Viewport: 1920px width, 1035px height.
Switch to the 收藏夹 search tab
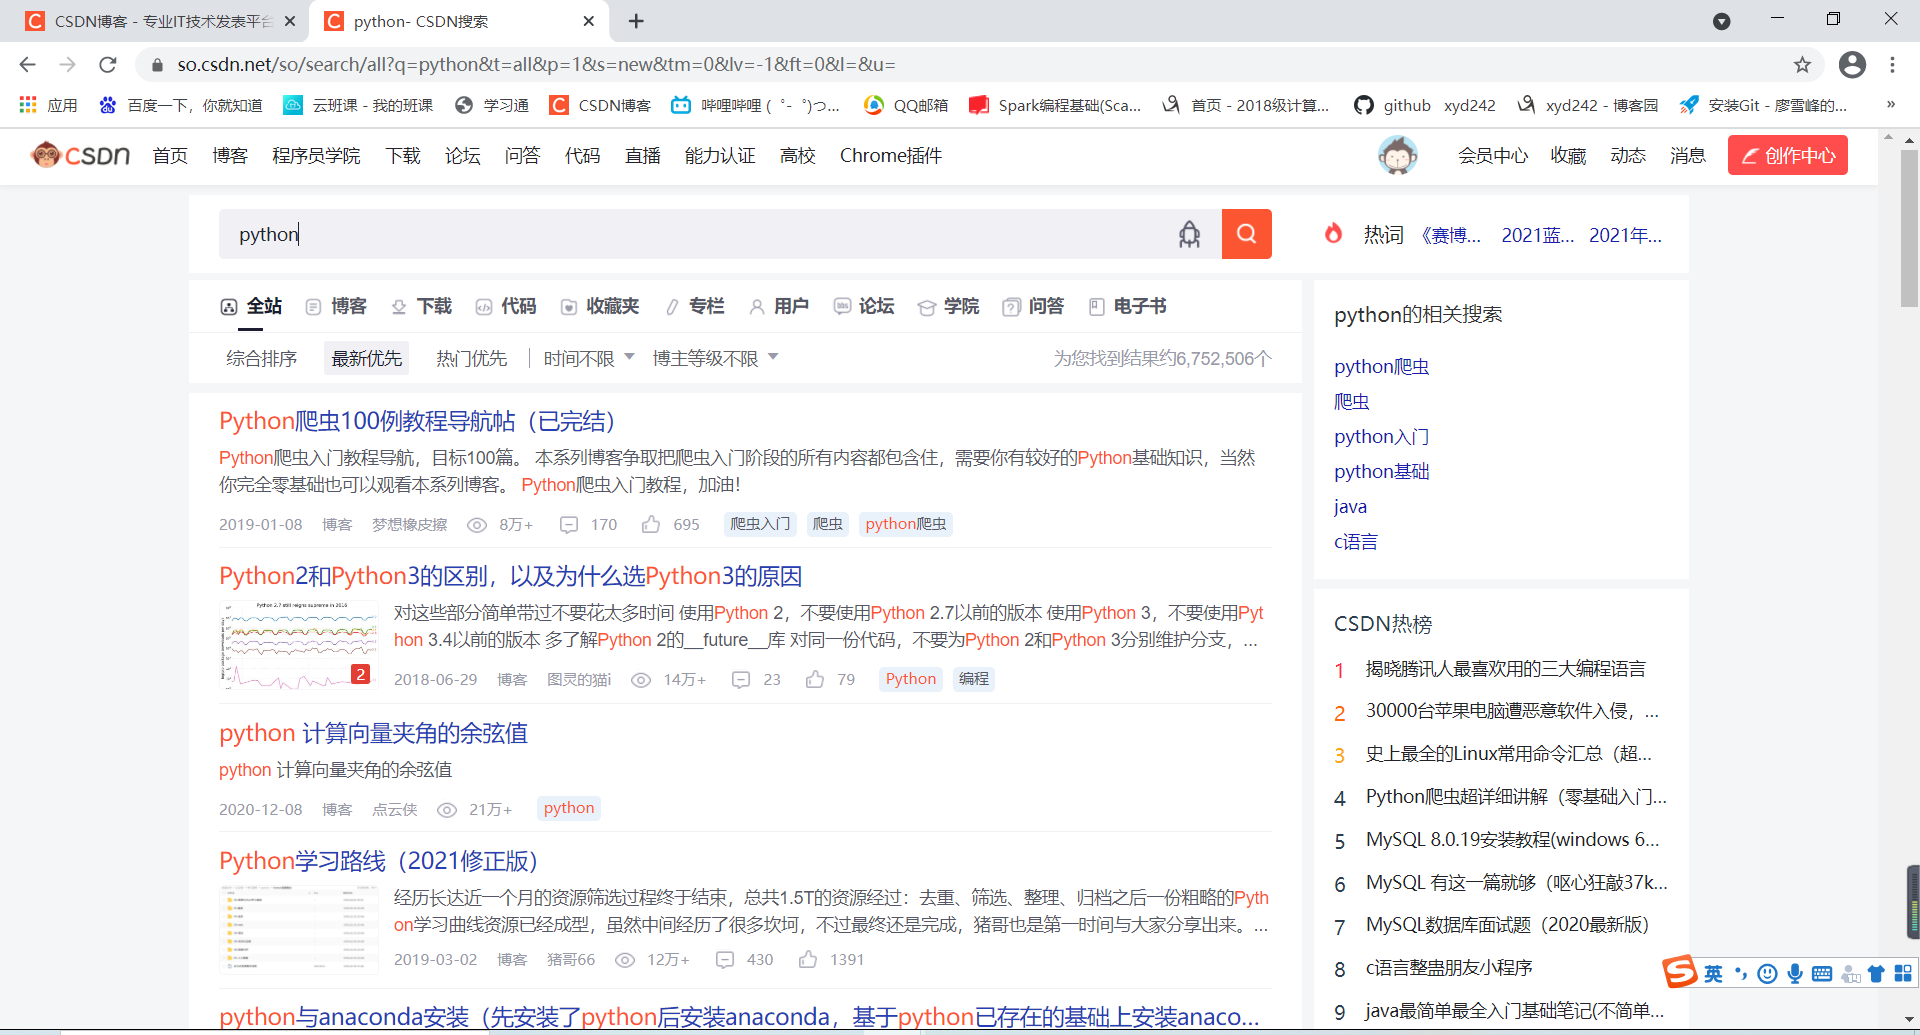coord(600,306)
